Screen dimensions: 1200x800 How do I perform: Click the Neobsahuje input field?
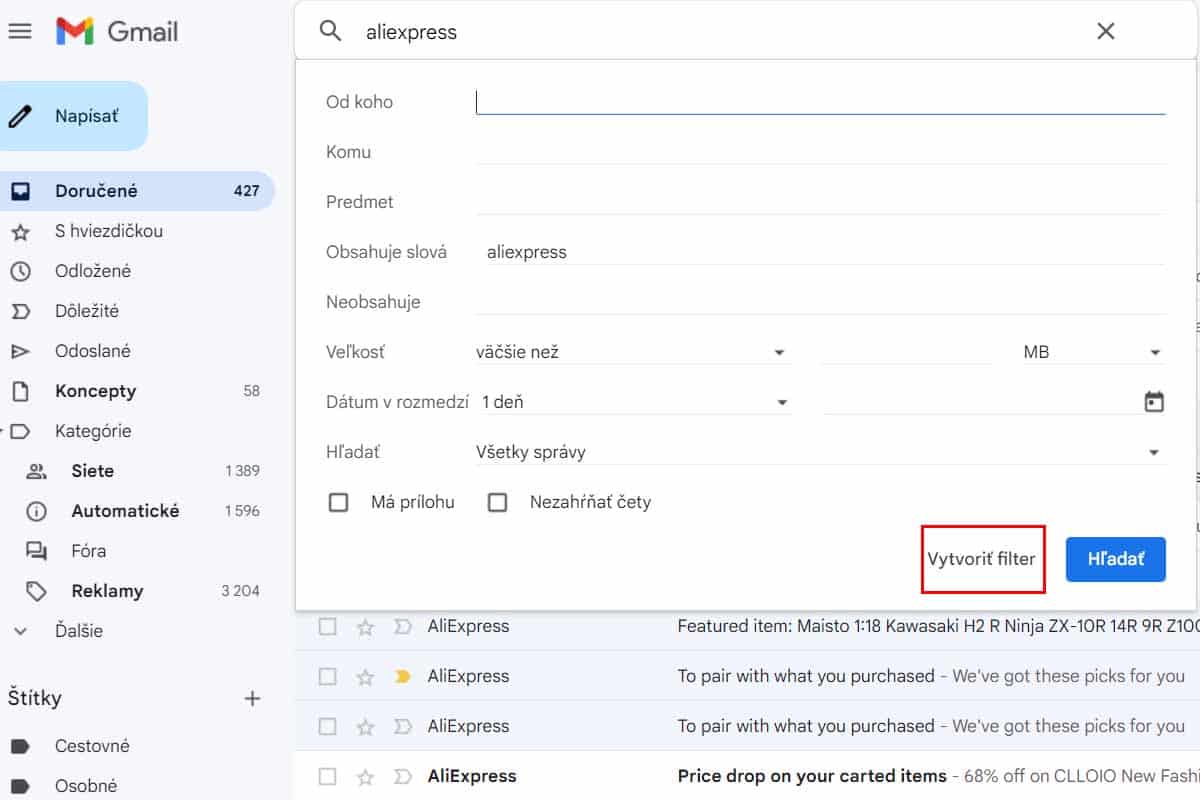(820, 301)
